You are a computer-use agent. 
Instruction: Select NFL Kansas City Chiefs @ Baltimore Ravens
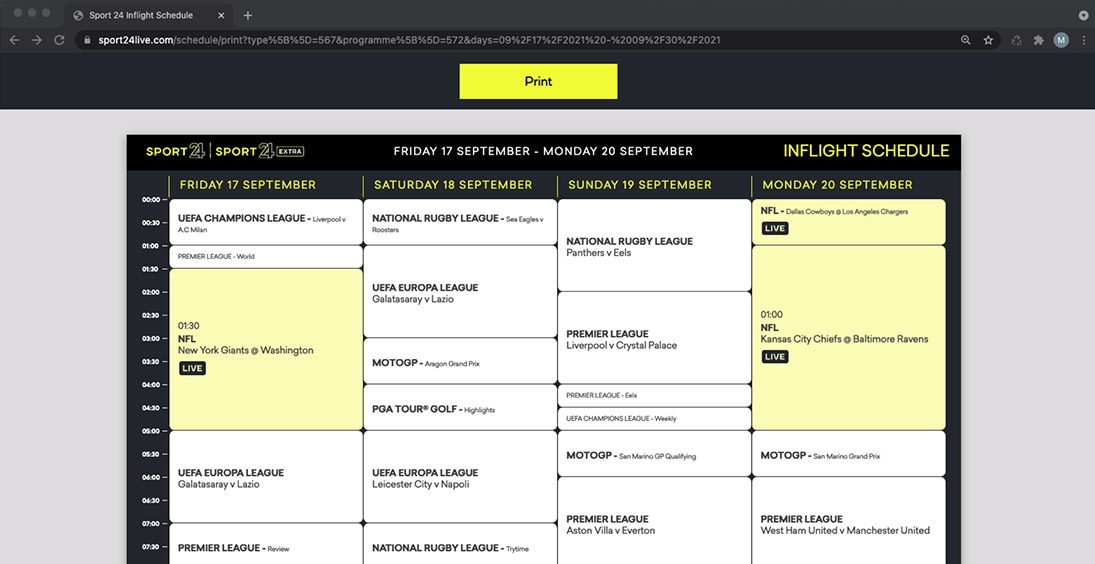pyautogui.click(x=848, y=338)
